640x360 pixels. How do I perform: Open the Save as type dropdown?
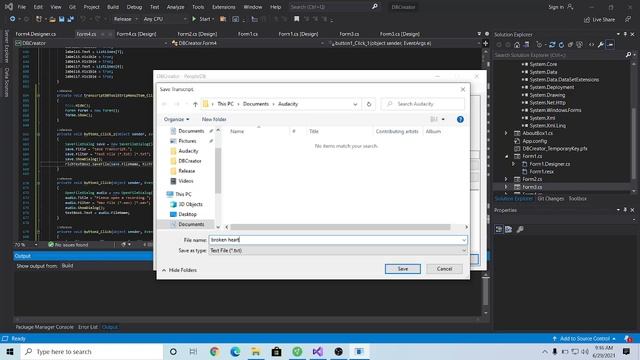tap(338, 251)
